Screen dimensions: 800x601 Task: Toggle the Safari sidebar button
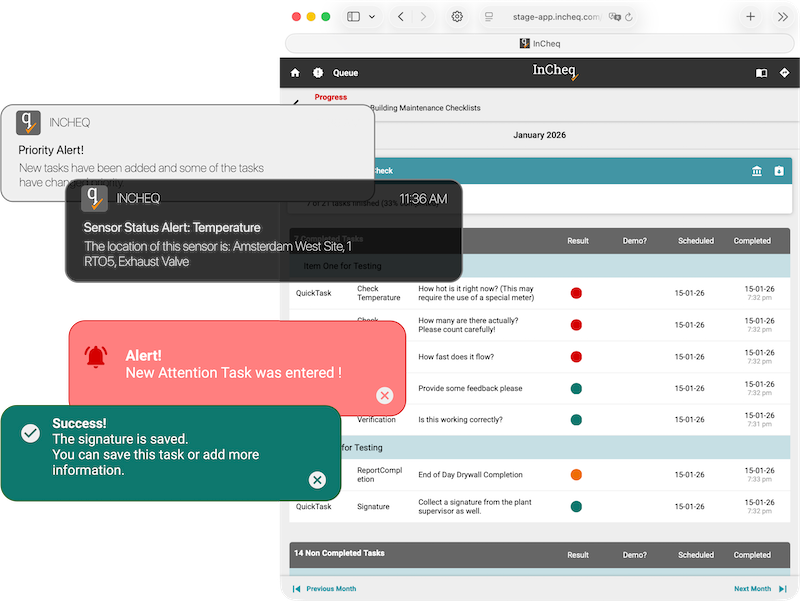354,17
